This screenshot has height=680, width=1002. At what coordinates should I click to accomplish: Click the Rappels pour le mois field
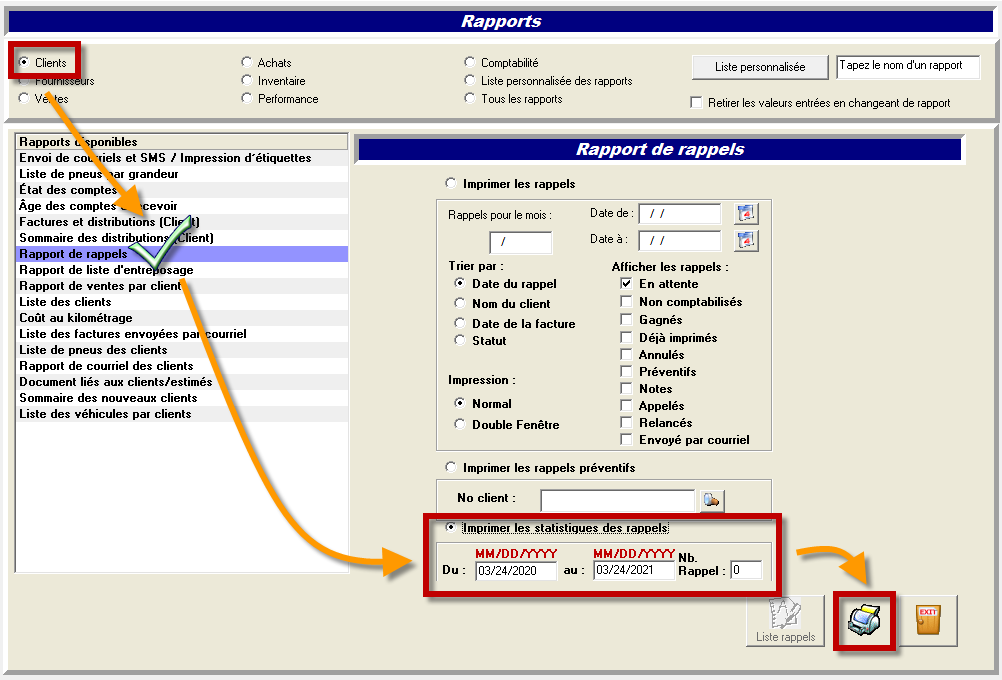[520, 242]
